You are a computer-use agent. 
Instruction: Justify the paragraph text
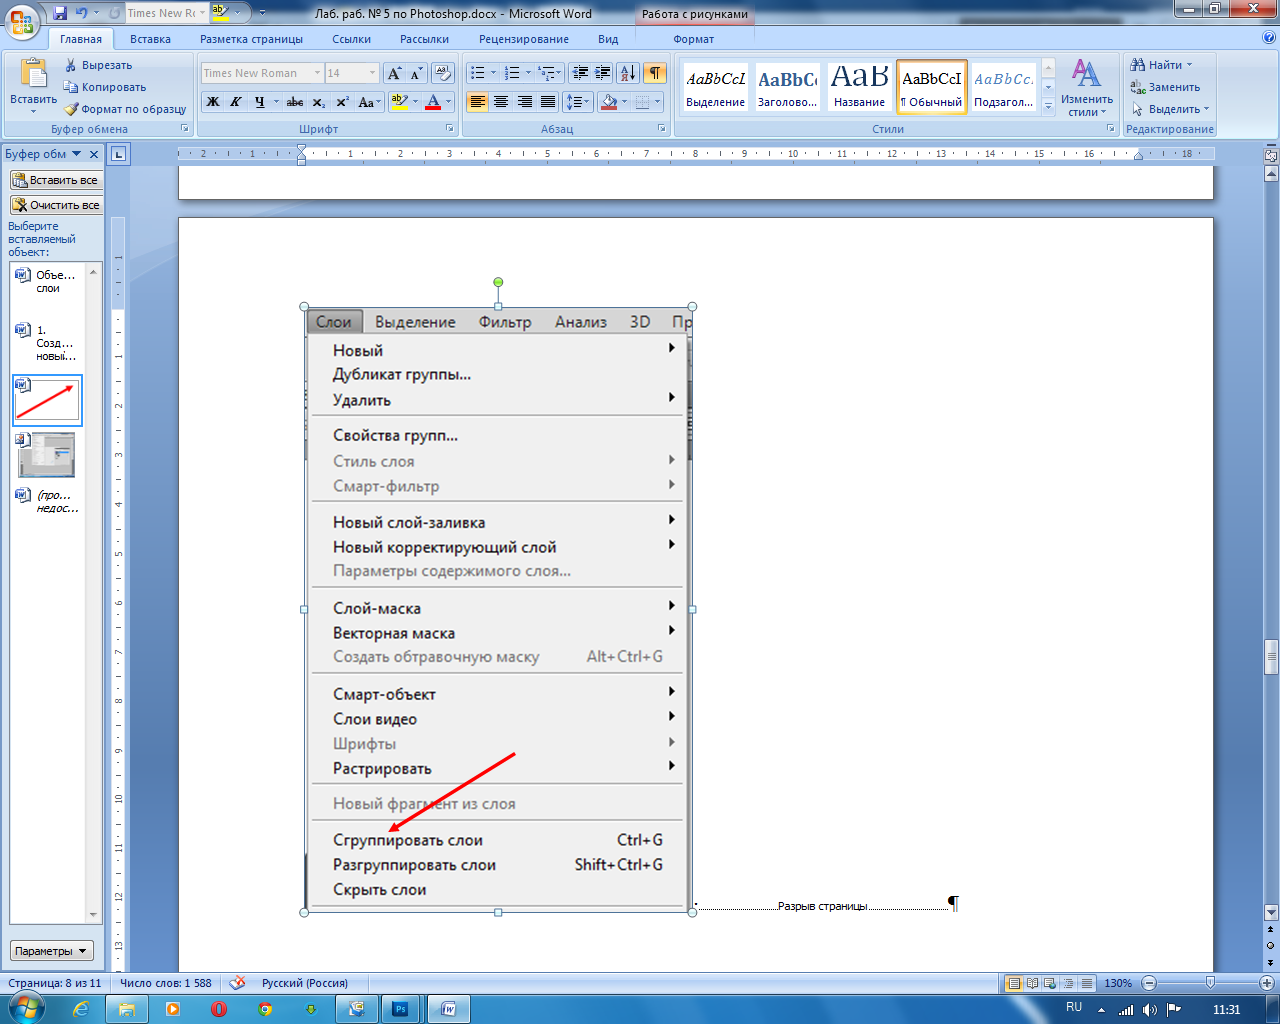(548, 102)
